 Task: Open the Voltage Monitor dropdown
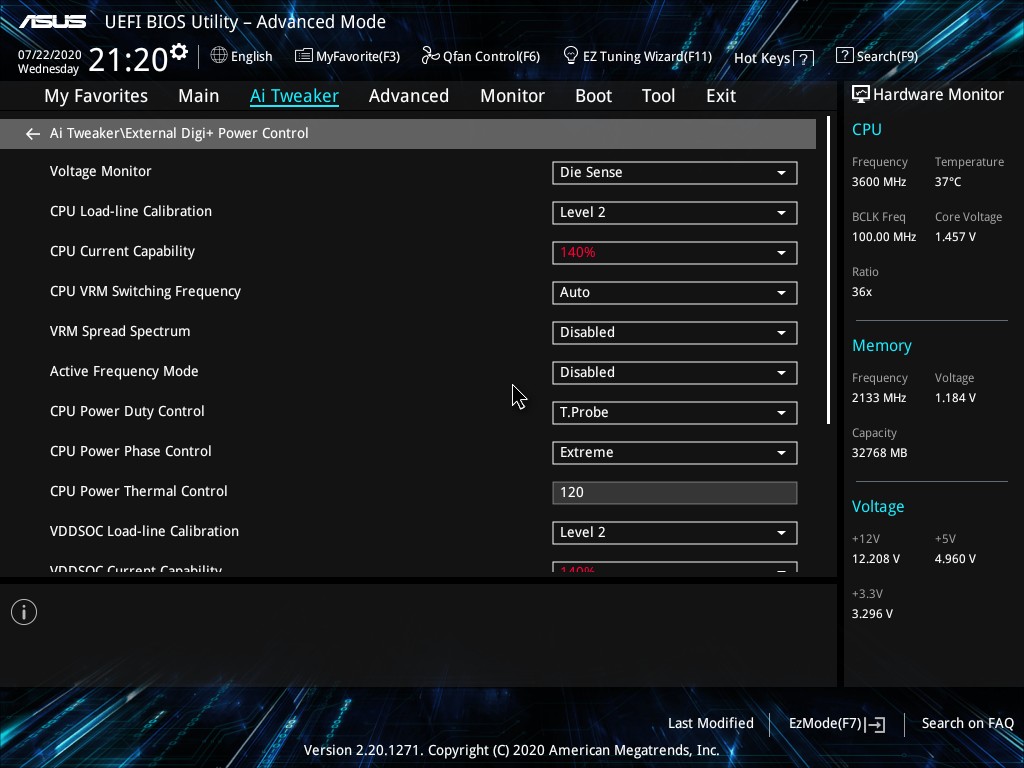[x=674, y=173]
